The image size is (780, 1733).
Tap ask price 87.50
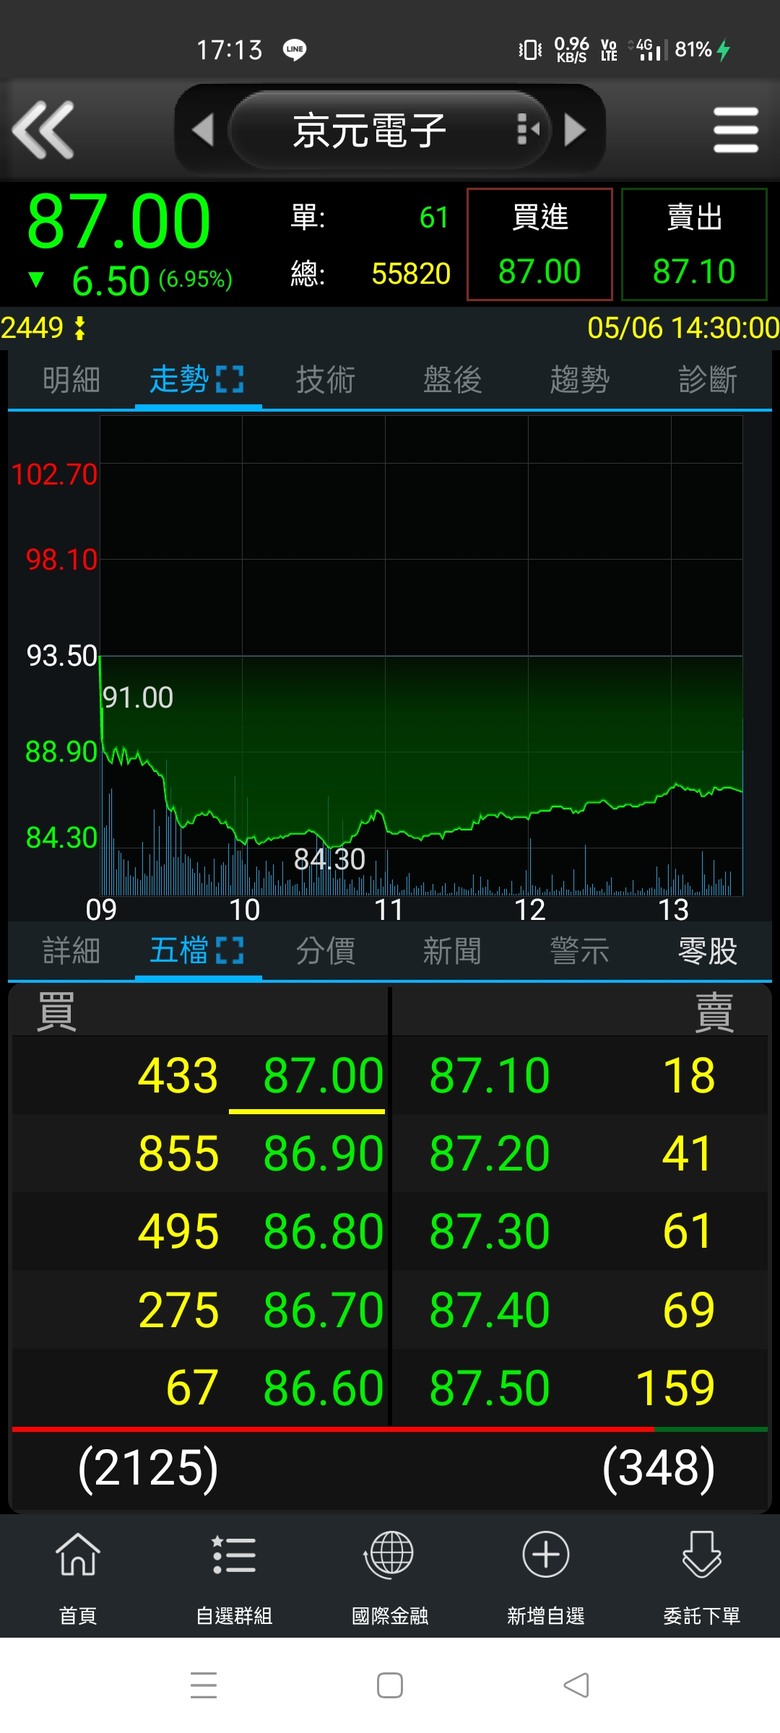pyautogui.click(x=489, y=1388)
